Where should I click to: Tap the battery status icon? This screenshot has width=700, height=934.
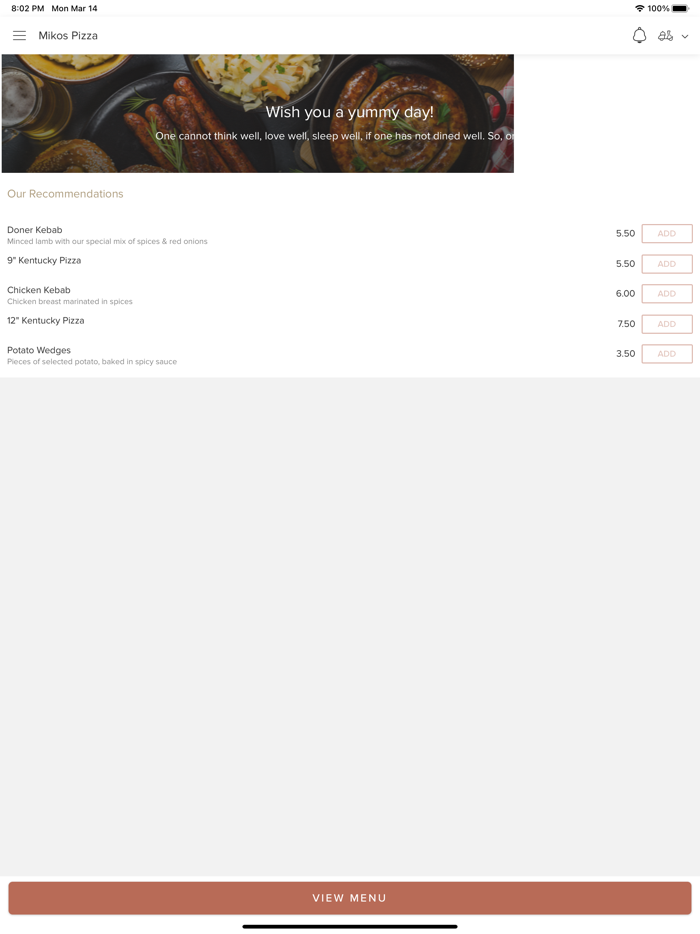680,8
